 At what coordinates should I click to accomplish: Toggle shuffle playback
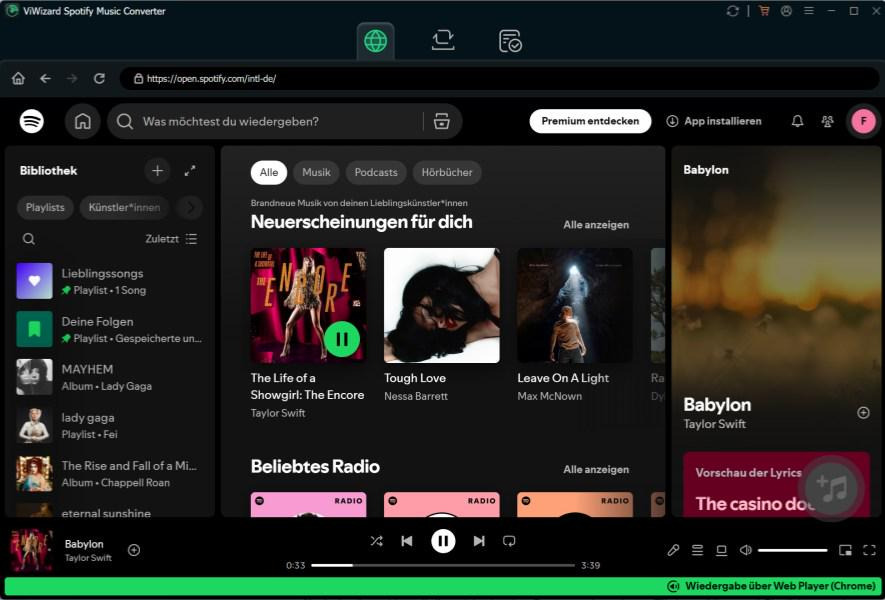(x=376, y=541)
